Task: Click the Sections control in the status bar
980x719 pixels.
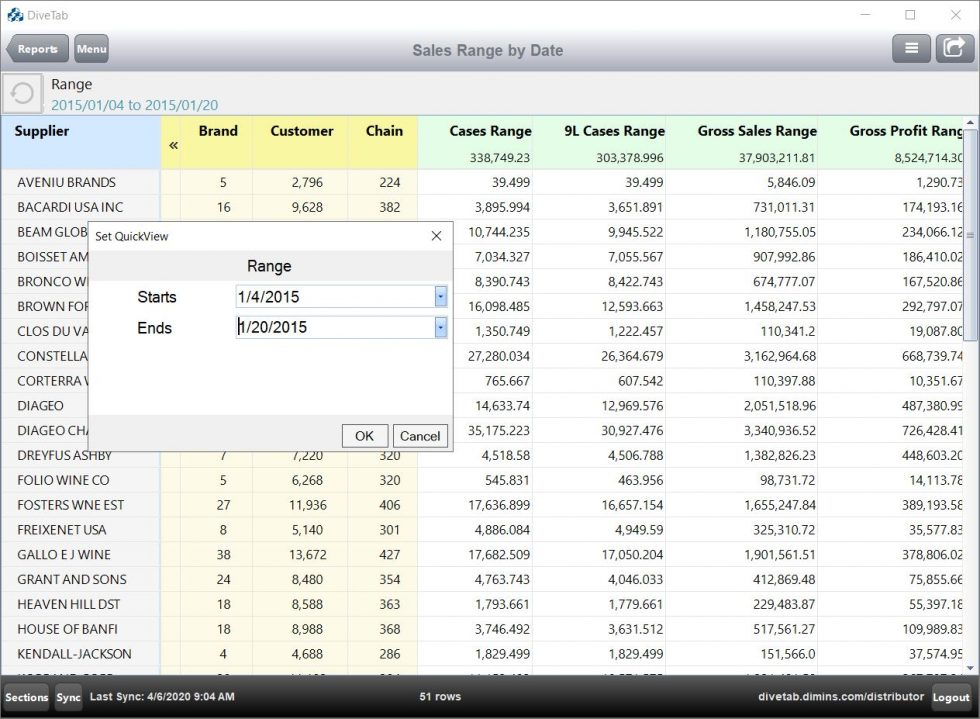Action: pos(26,697)
